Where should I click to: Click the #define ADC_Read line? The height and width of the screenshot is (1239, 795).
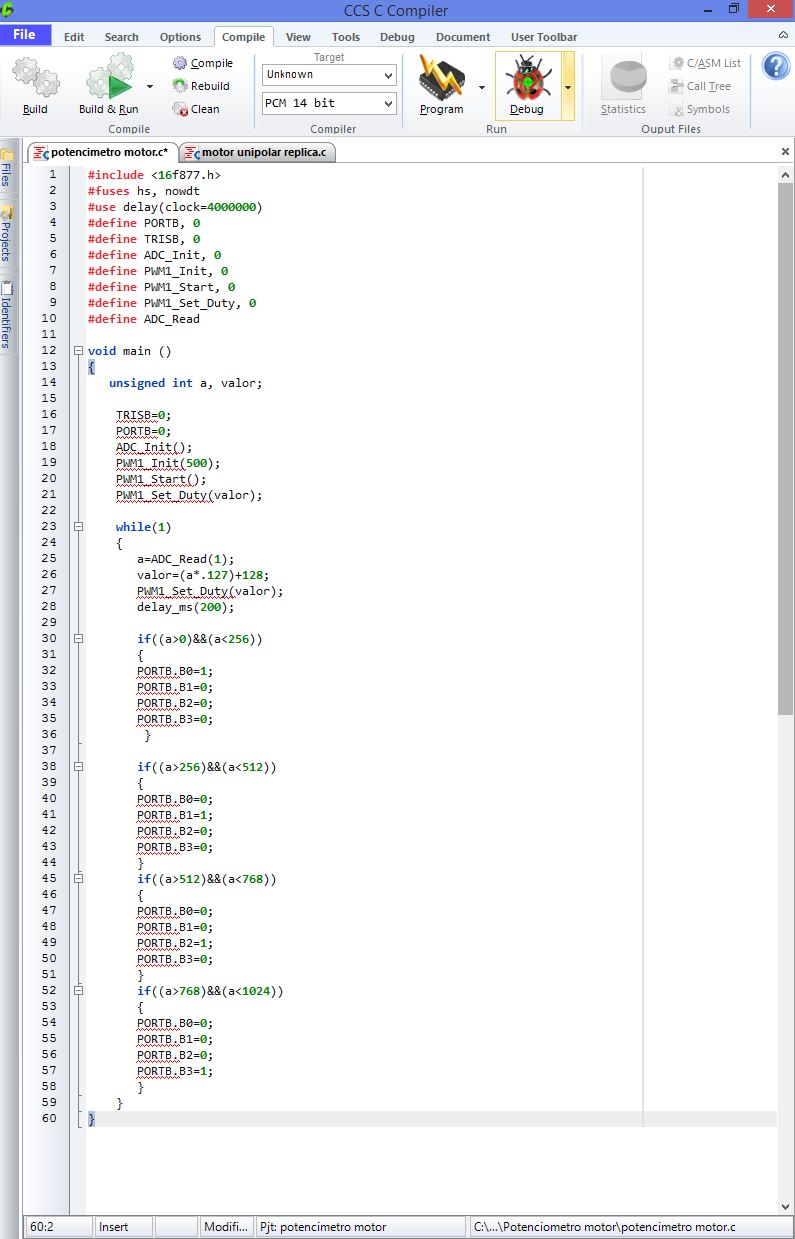coord(144,319)
